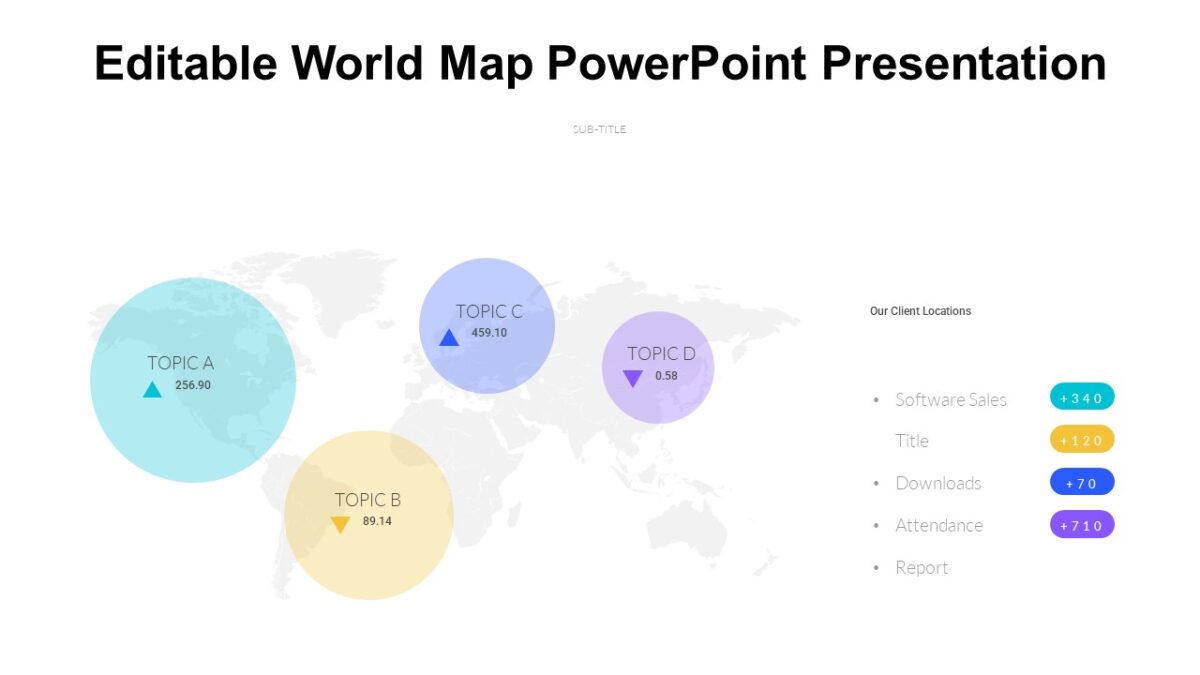Click the bullet point beside Software Sales
Image resolution: width=1200 pixels, height=675 pixels.
[876, 399]
